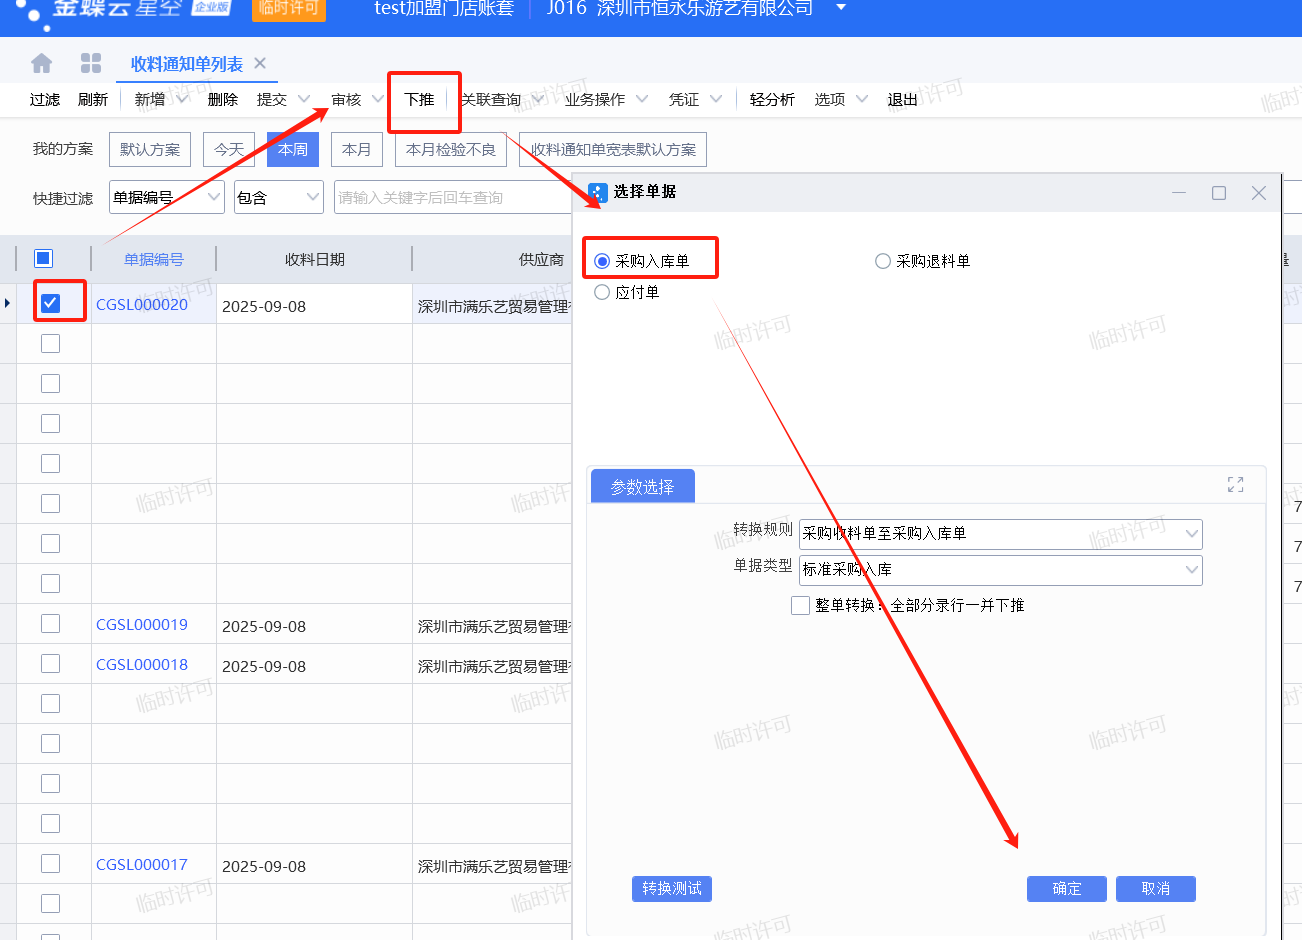Uncheck the row CGSL000020 checkbox
The width and height of the screenshot is (1302, 940).
click(51, 303)
